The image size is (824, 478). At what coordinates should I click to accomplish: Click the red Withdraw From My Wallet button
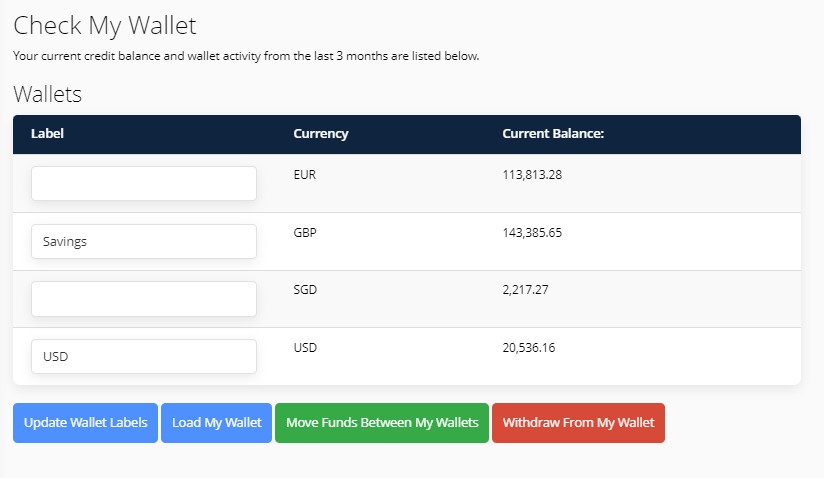(579, 423)
